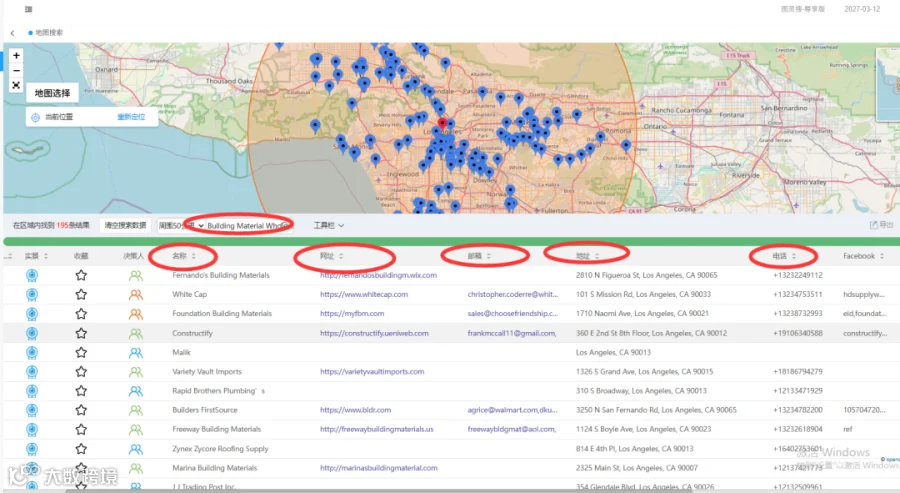Screen dimensions: 900x493
Task: Sort by the 名称 column header
Action: pos(184,256)
